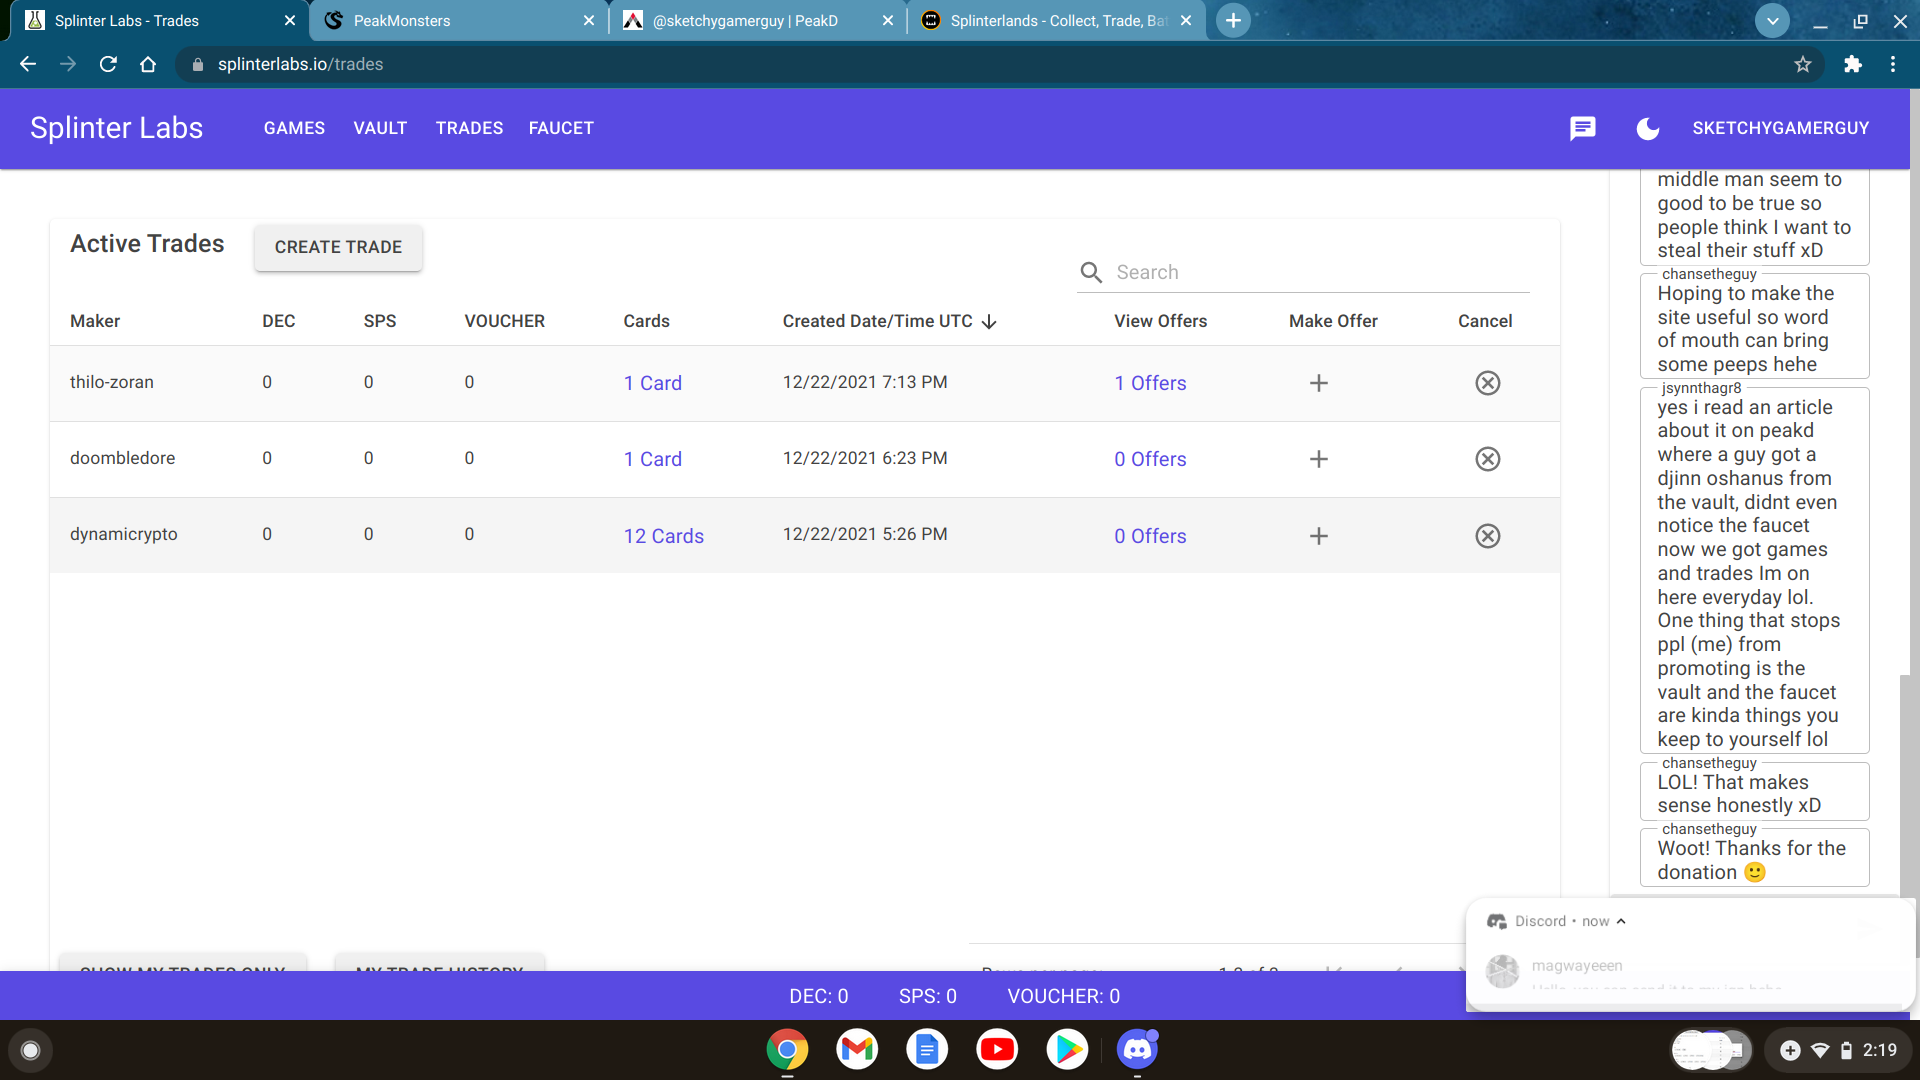The image size is (1920, 1080).
Task: Open Chrome three-dot menu
Action: (x=1893, y=64)
